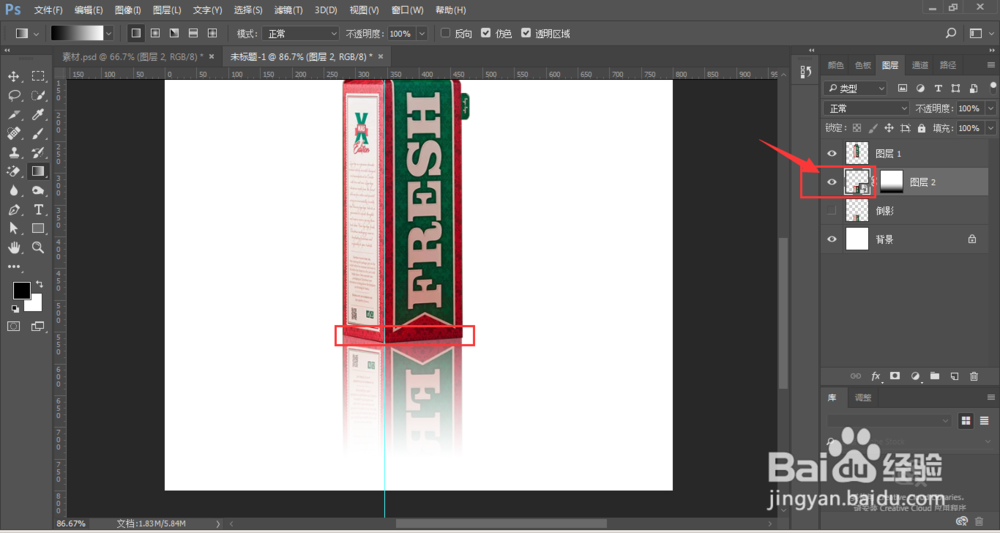Open layer 填充 slider dropdown
The width and height of the screenshot is (1000, 533).
990,128
